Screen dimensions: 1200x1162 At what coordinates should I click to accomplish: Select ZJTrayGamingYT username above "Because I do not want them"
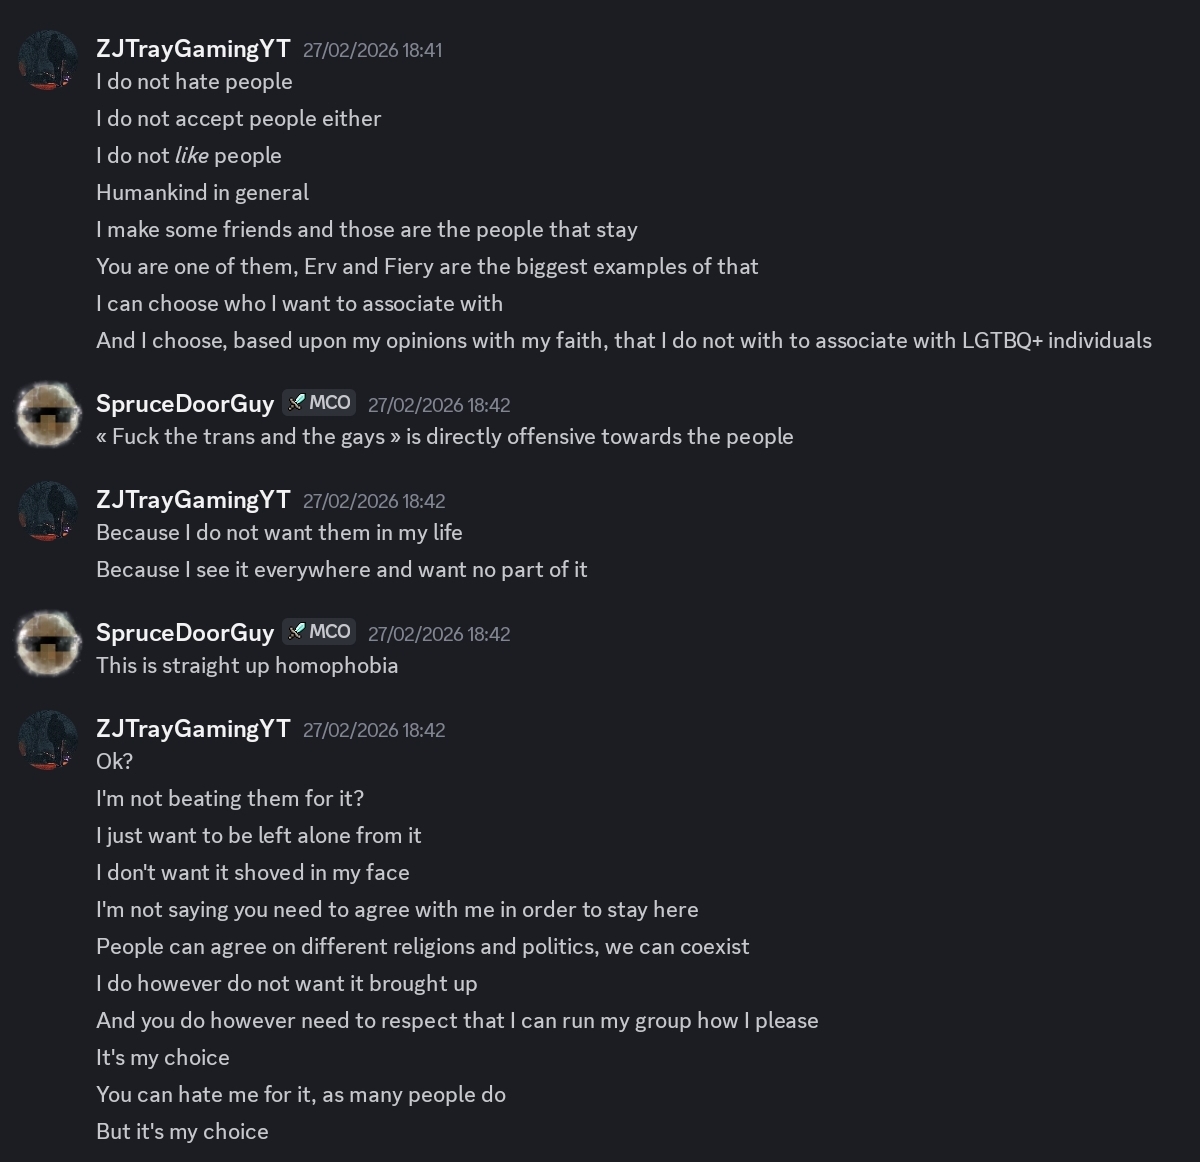point(193,500)
